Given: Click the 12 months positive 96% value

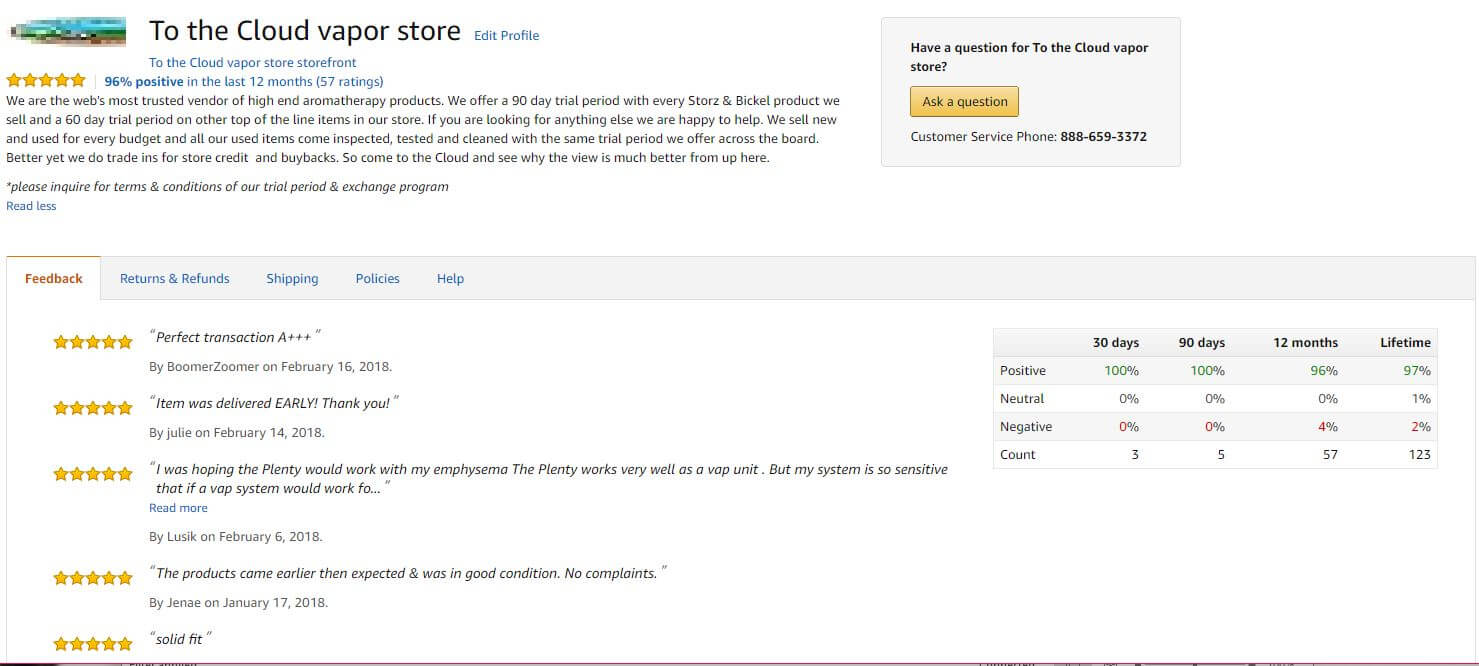Looking at the screenshot, I should [x=1323, y=371].
